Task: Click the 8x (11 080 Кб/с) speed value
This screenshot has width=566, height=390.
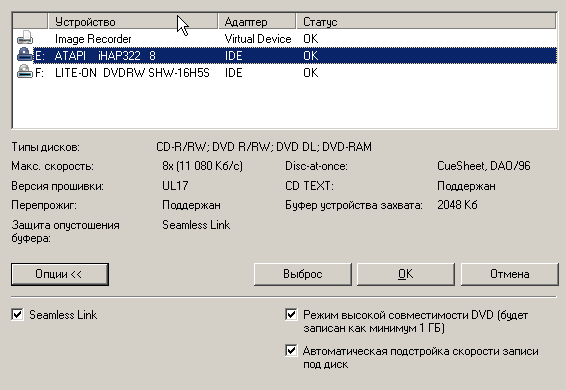Action: coord(203,166)
